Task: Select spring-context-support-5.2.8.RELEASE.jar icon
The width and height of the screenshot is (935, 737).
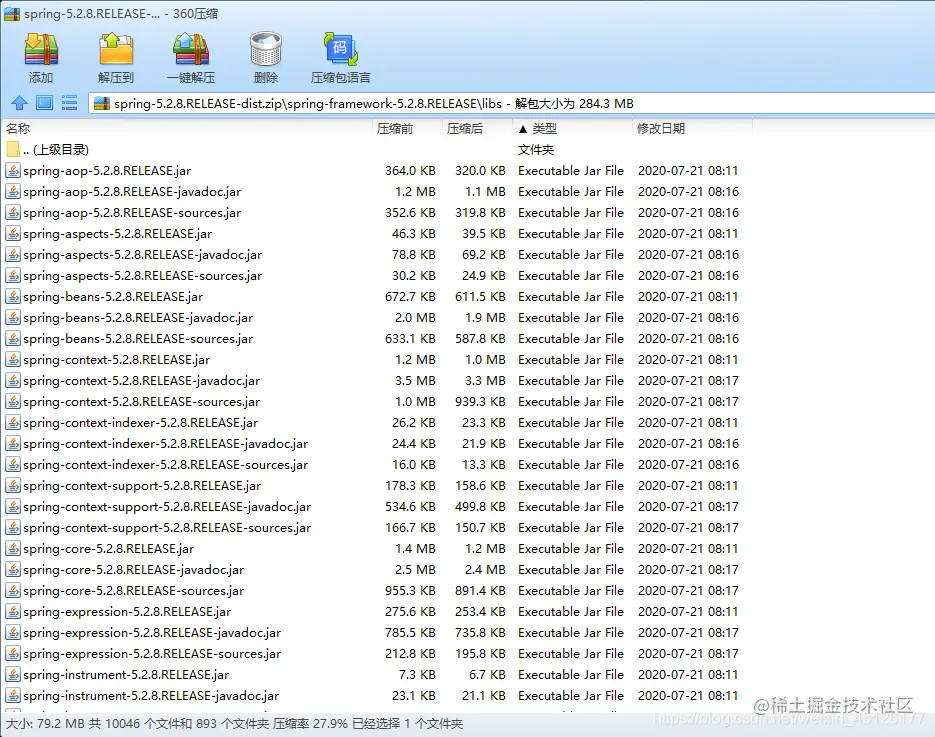Action: 13,485
